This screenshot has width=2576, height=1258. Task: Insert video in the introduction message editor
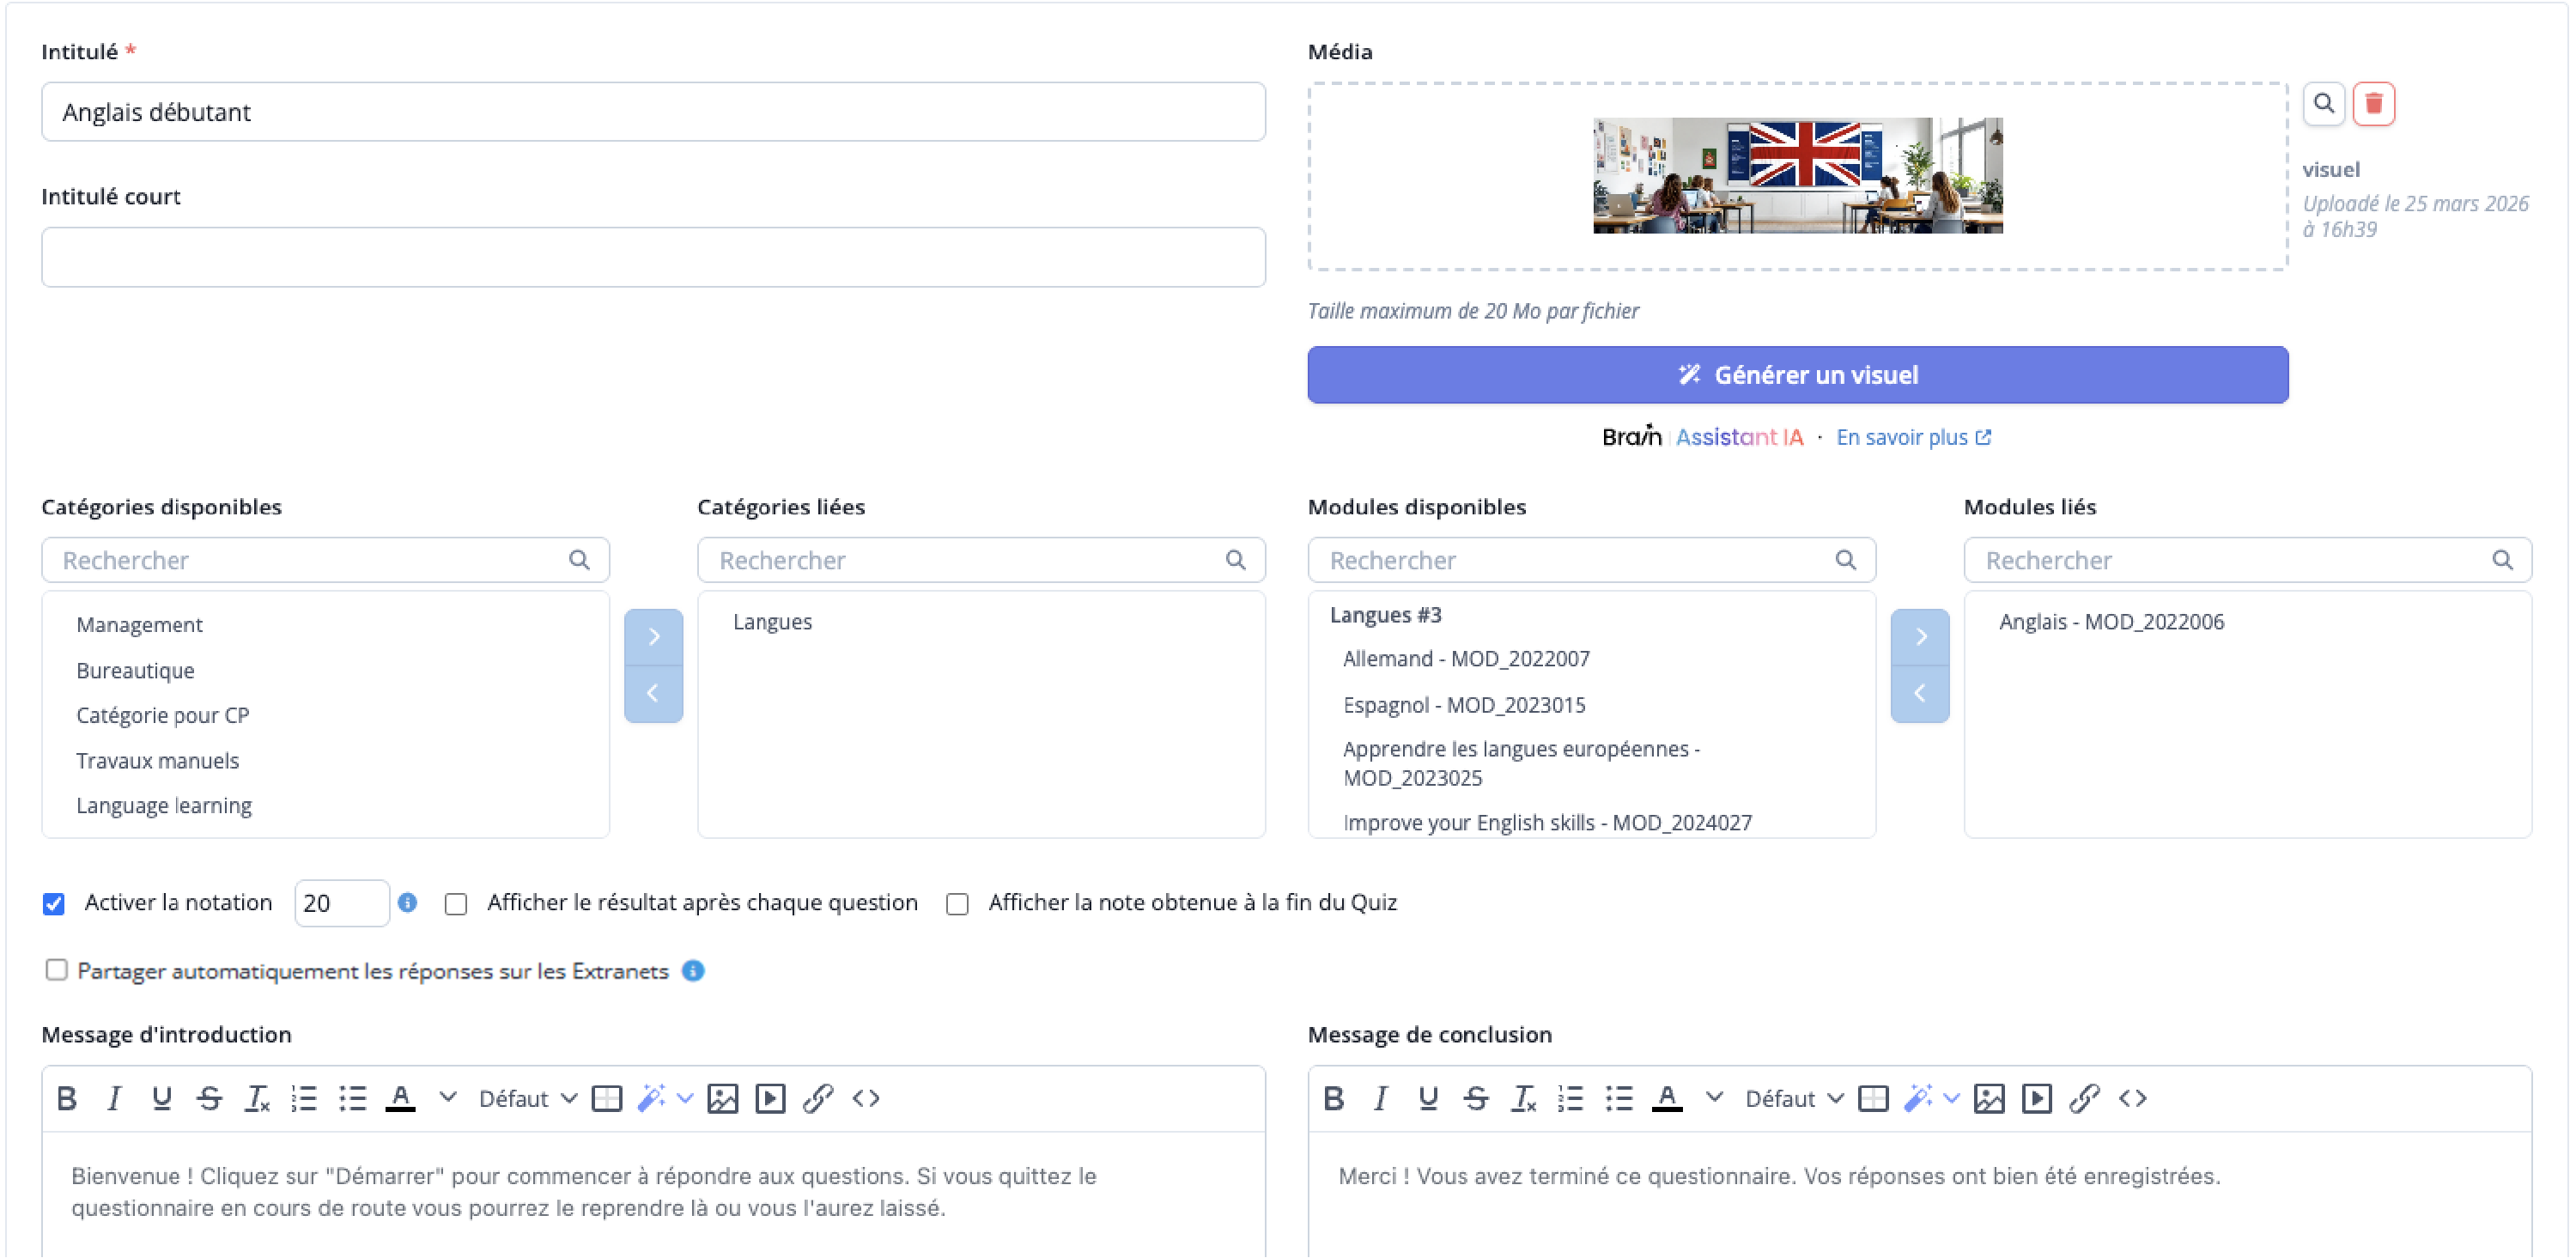coord(770,1098)
